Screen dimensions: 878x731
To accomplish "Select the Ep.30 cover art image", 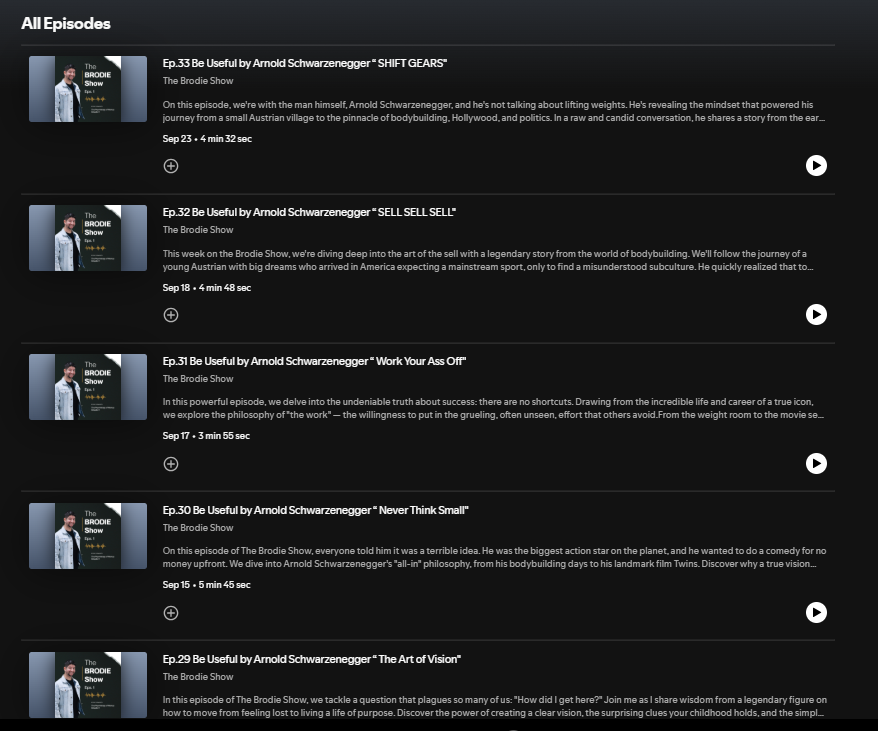I will coord(88,536).
